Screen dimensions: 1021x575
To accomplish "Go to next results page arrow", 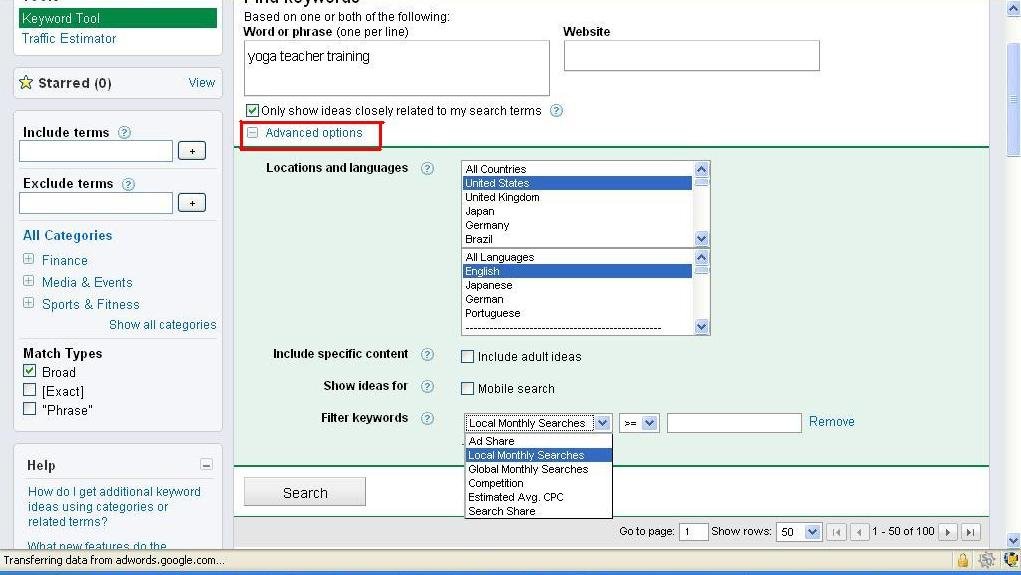I will (948, 532).
